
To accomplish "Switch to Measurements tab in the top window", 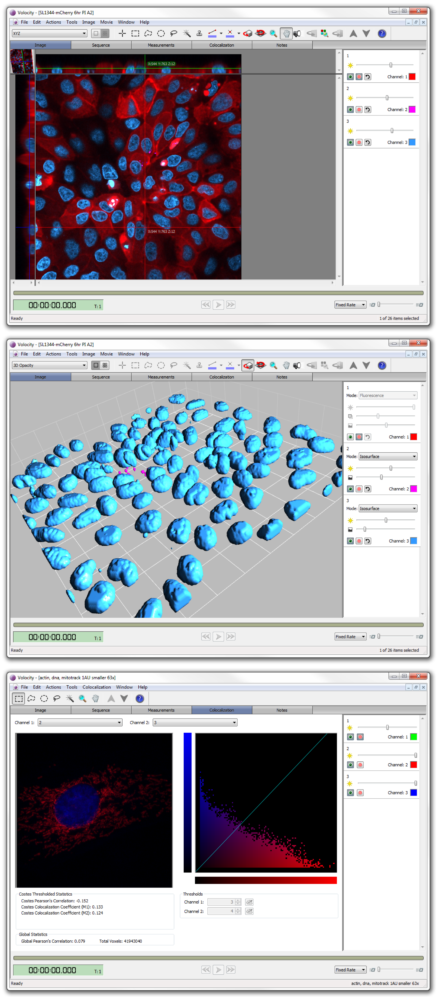I will 161,45.
